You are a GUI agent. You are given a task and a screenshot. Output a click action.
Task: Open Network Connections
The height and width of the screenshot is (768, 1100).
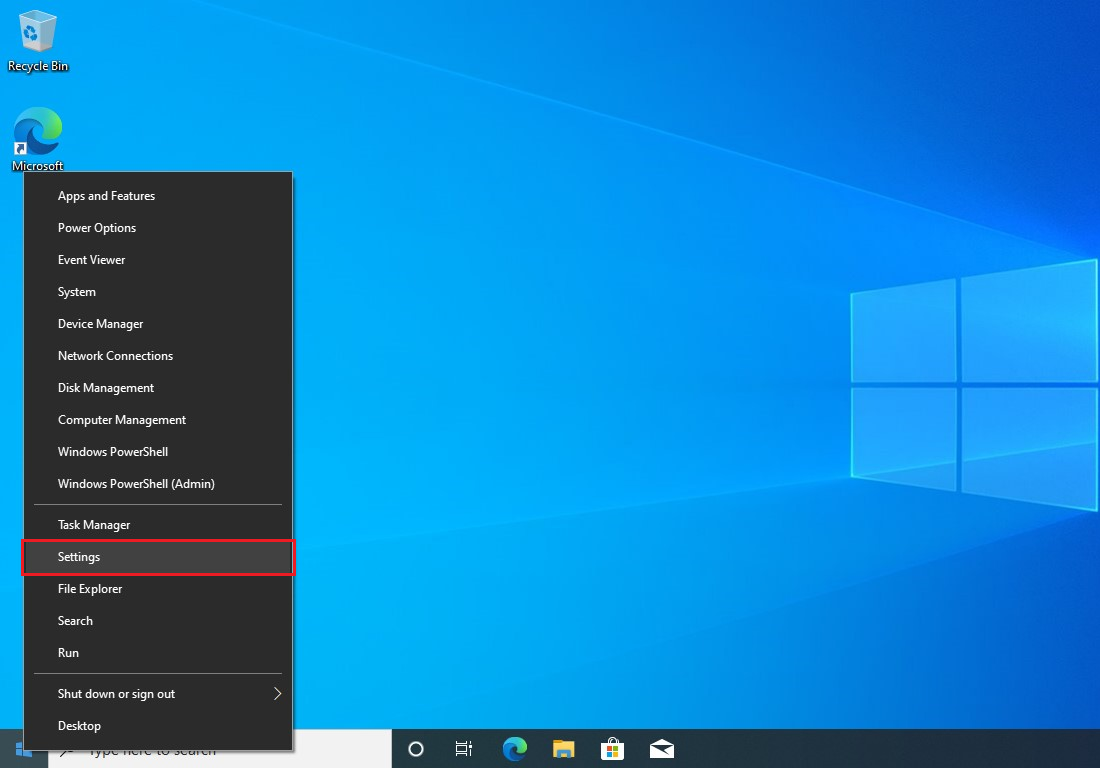158,356
